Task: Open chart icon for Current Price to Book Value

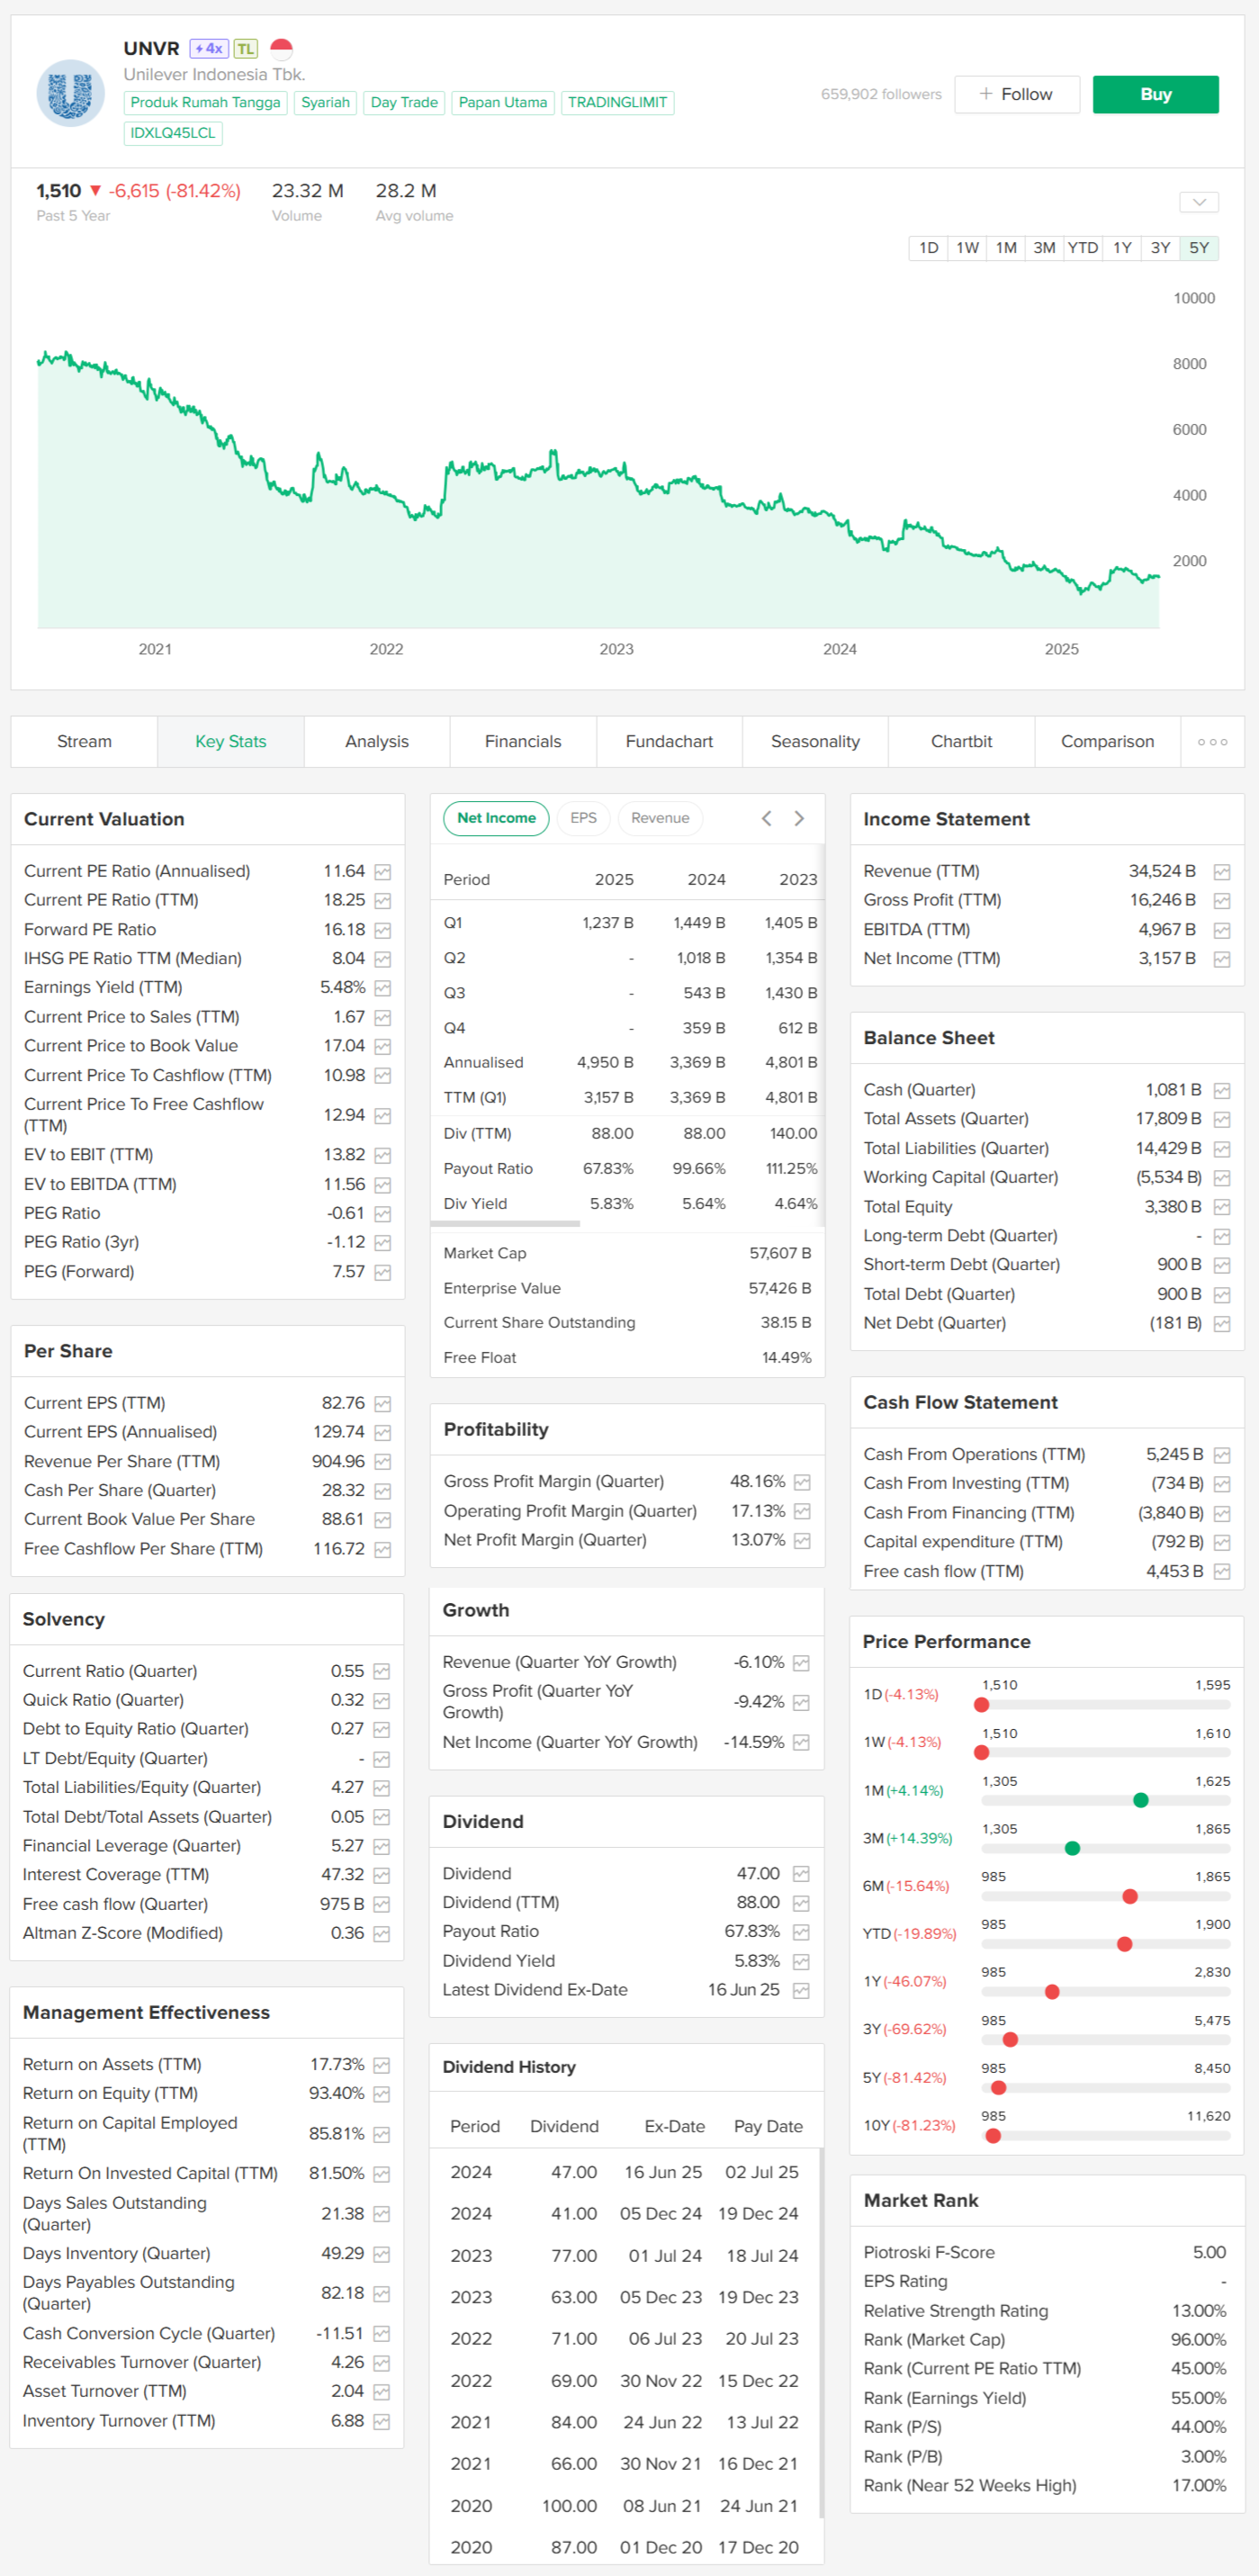Action: click(x=382, y=1046)
